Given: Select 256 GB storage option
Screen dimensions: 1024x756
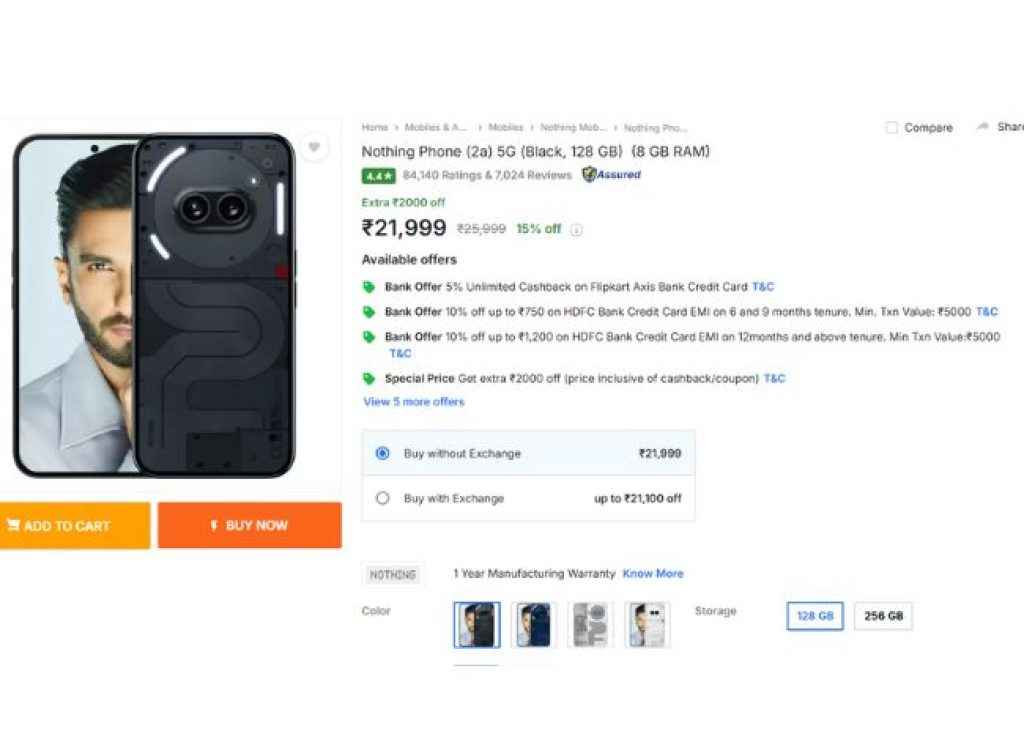Looking at the screenshot, I should click(883, 616).
